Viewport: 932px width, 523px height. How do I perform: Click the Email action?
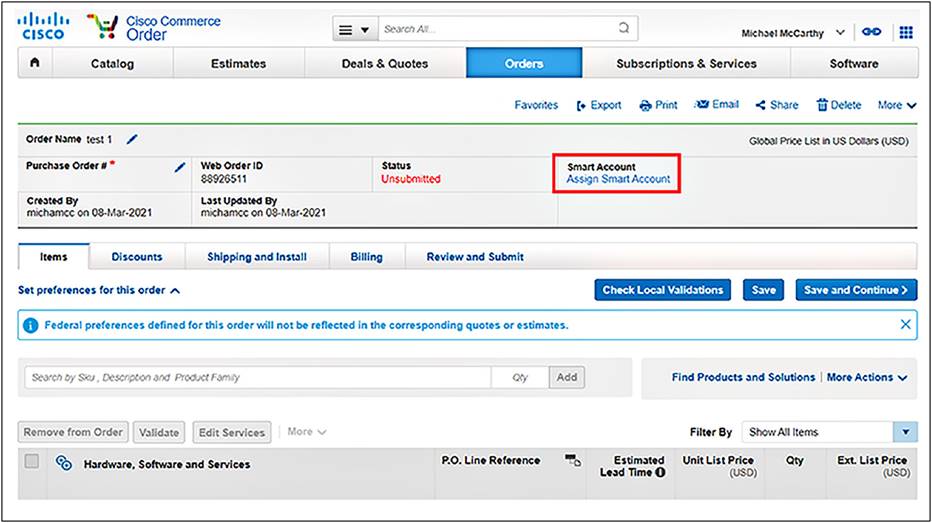716,105
